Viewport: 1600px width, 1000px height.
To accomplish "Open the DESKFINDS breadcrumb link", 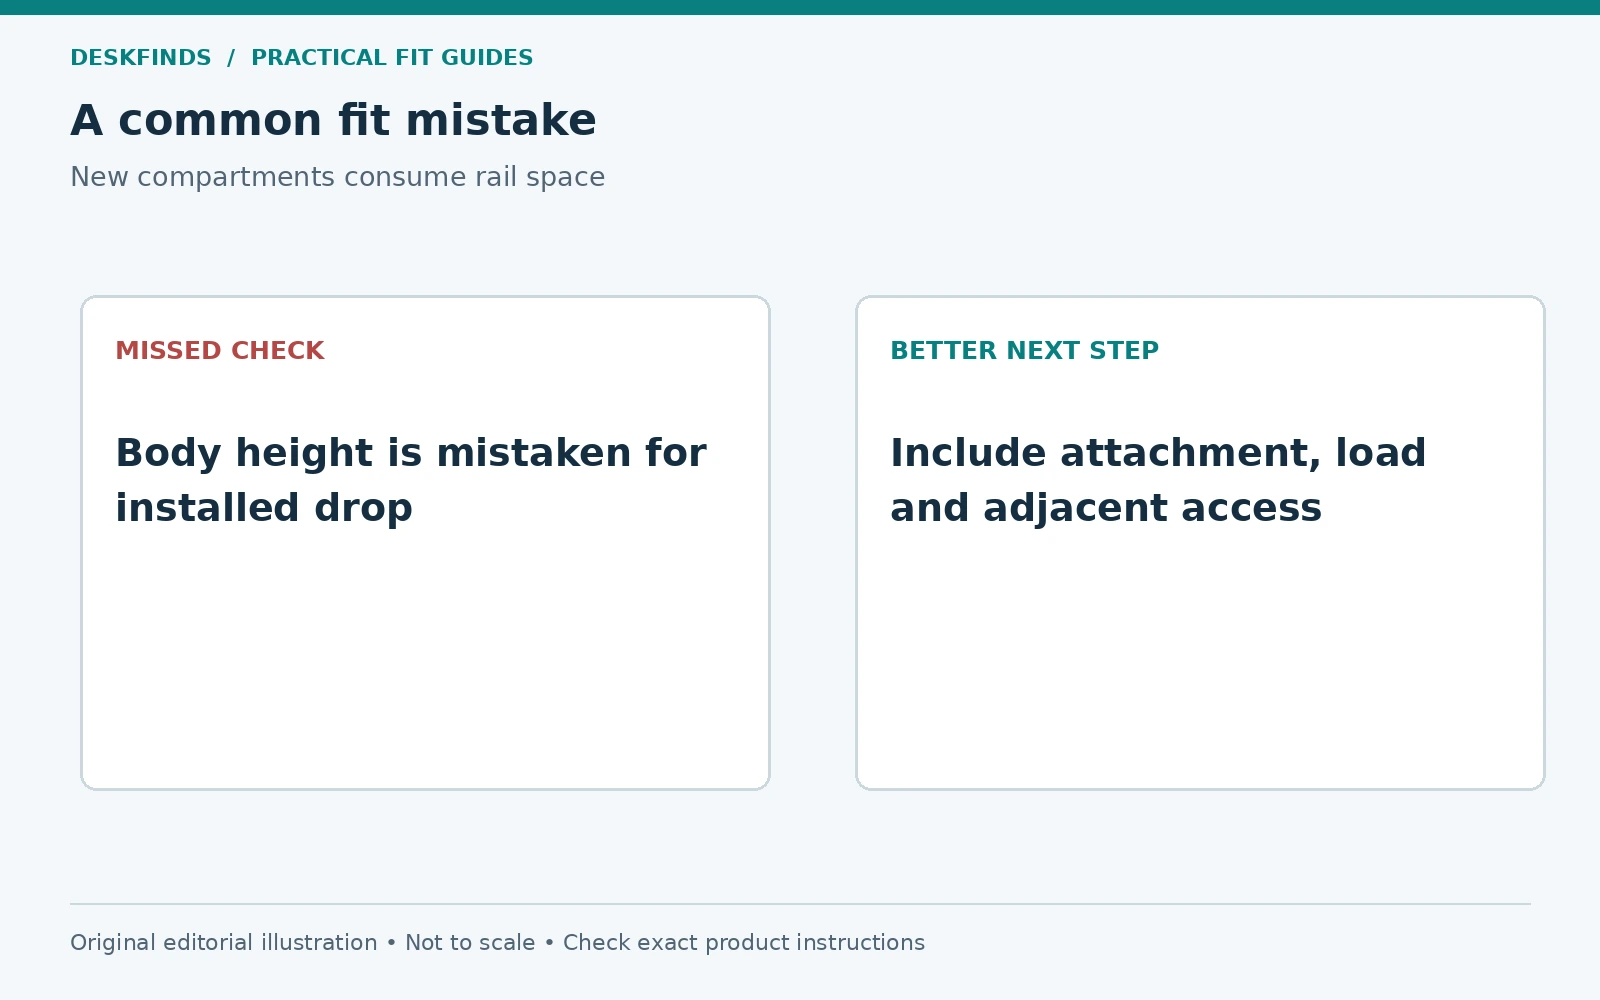I will pos(141,58).
